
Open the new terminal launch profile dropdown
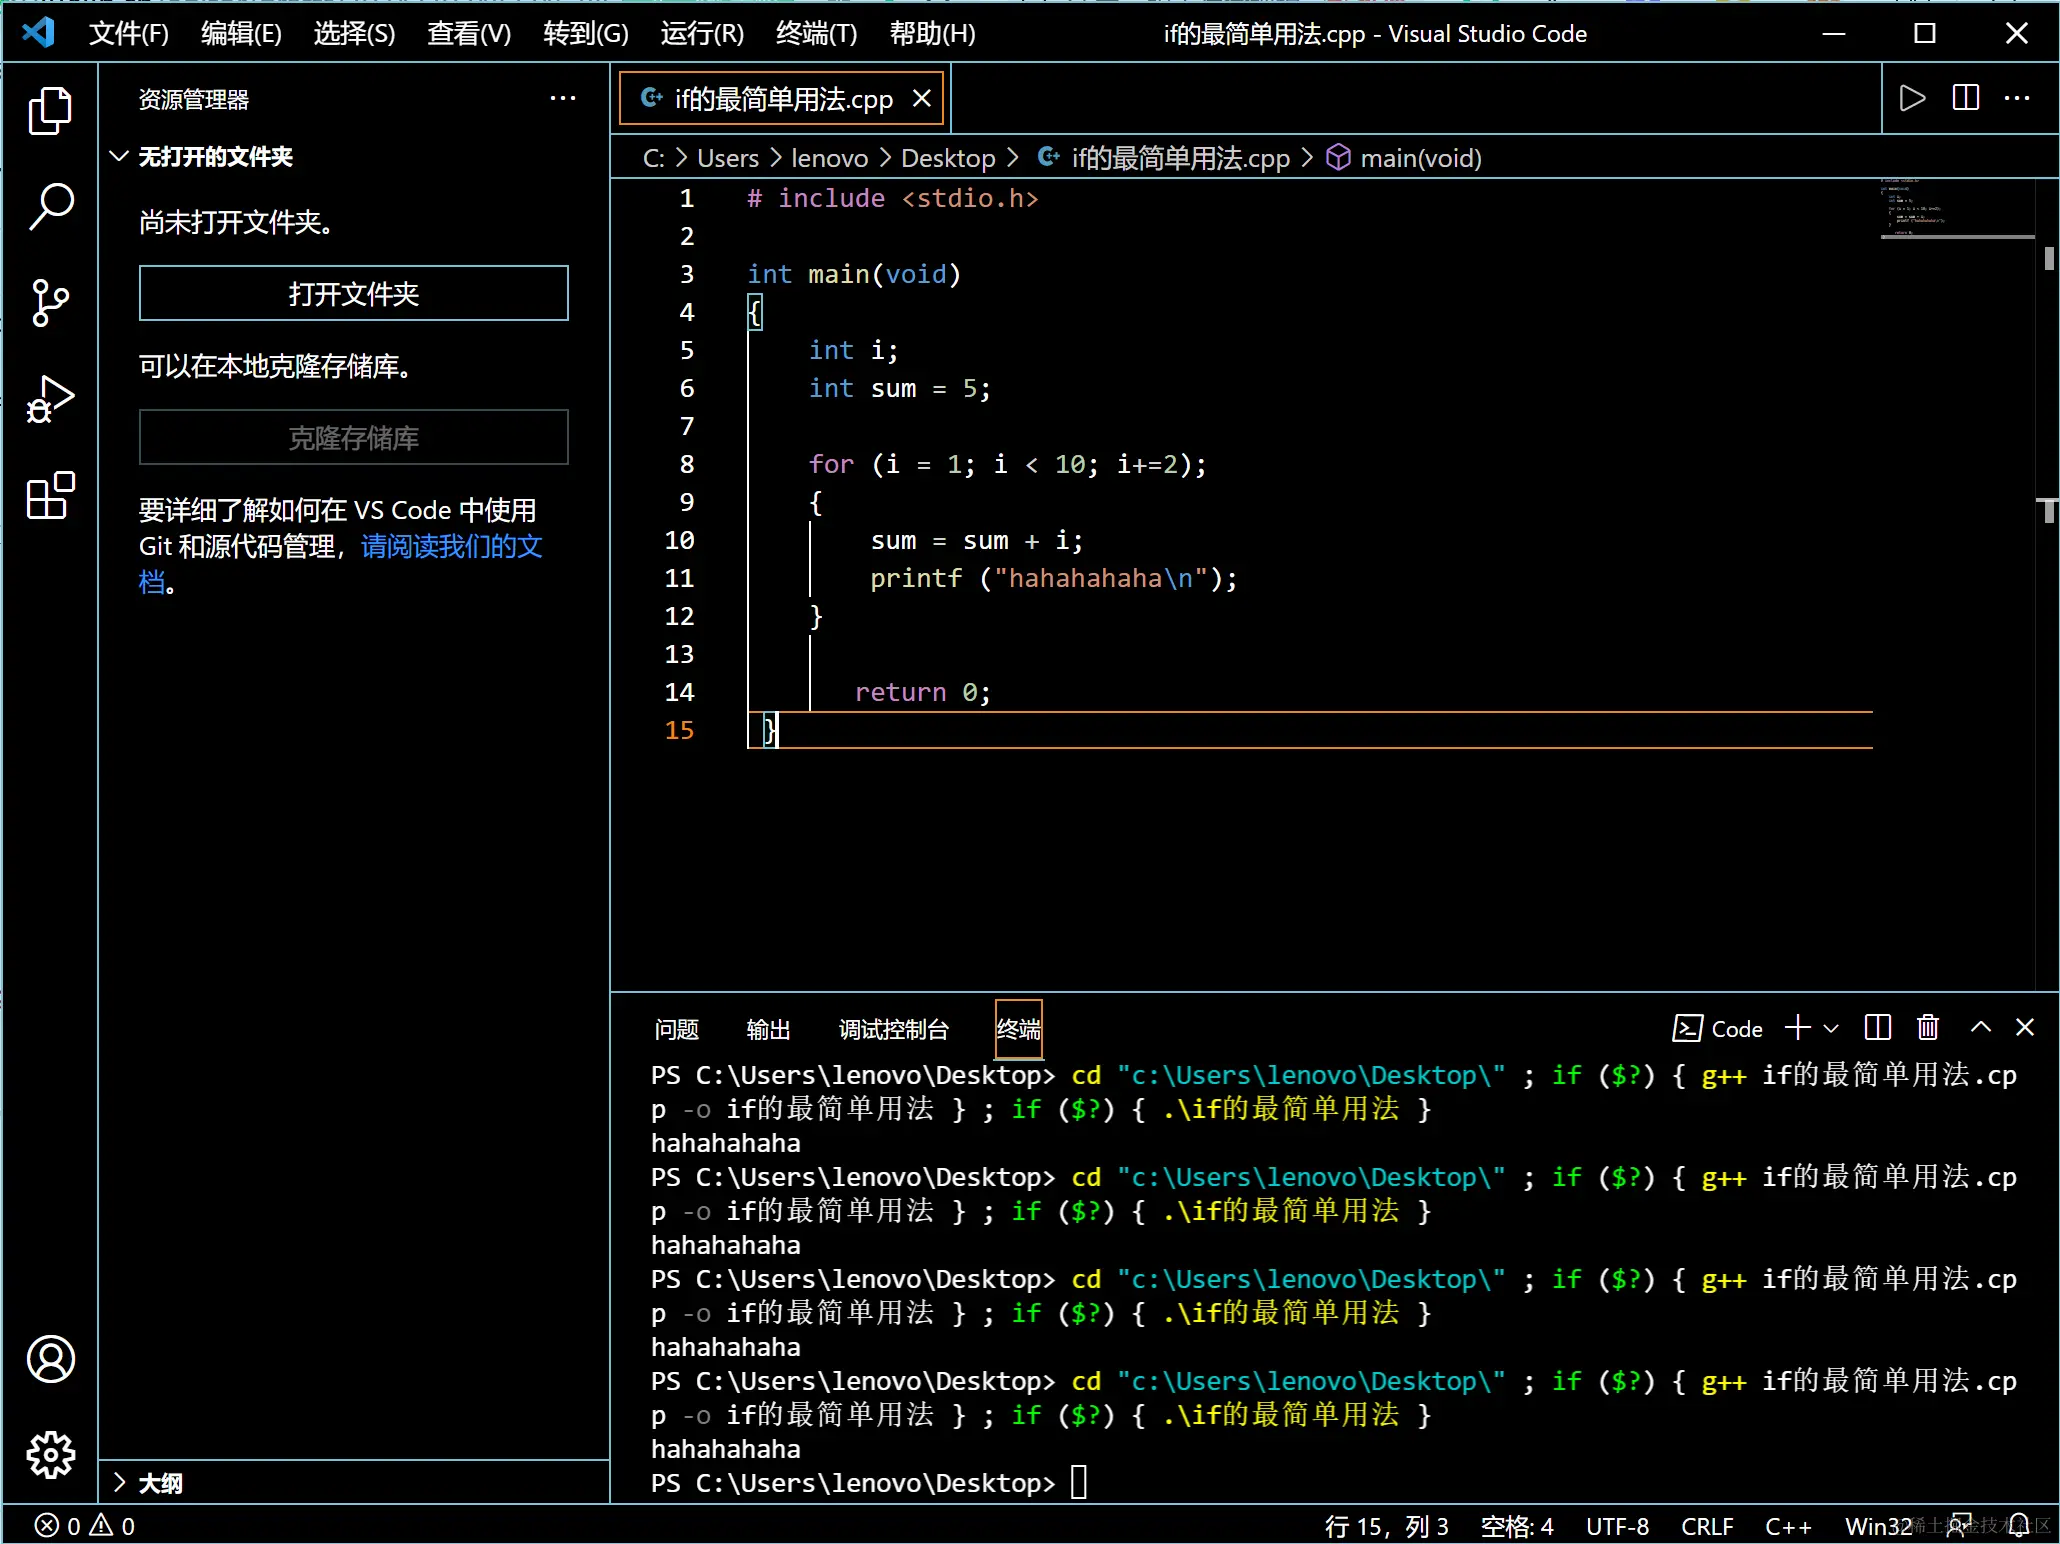(1831, 1028)
